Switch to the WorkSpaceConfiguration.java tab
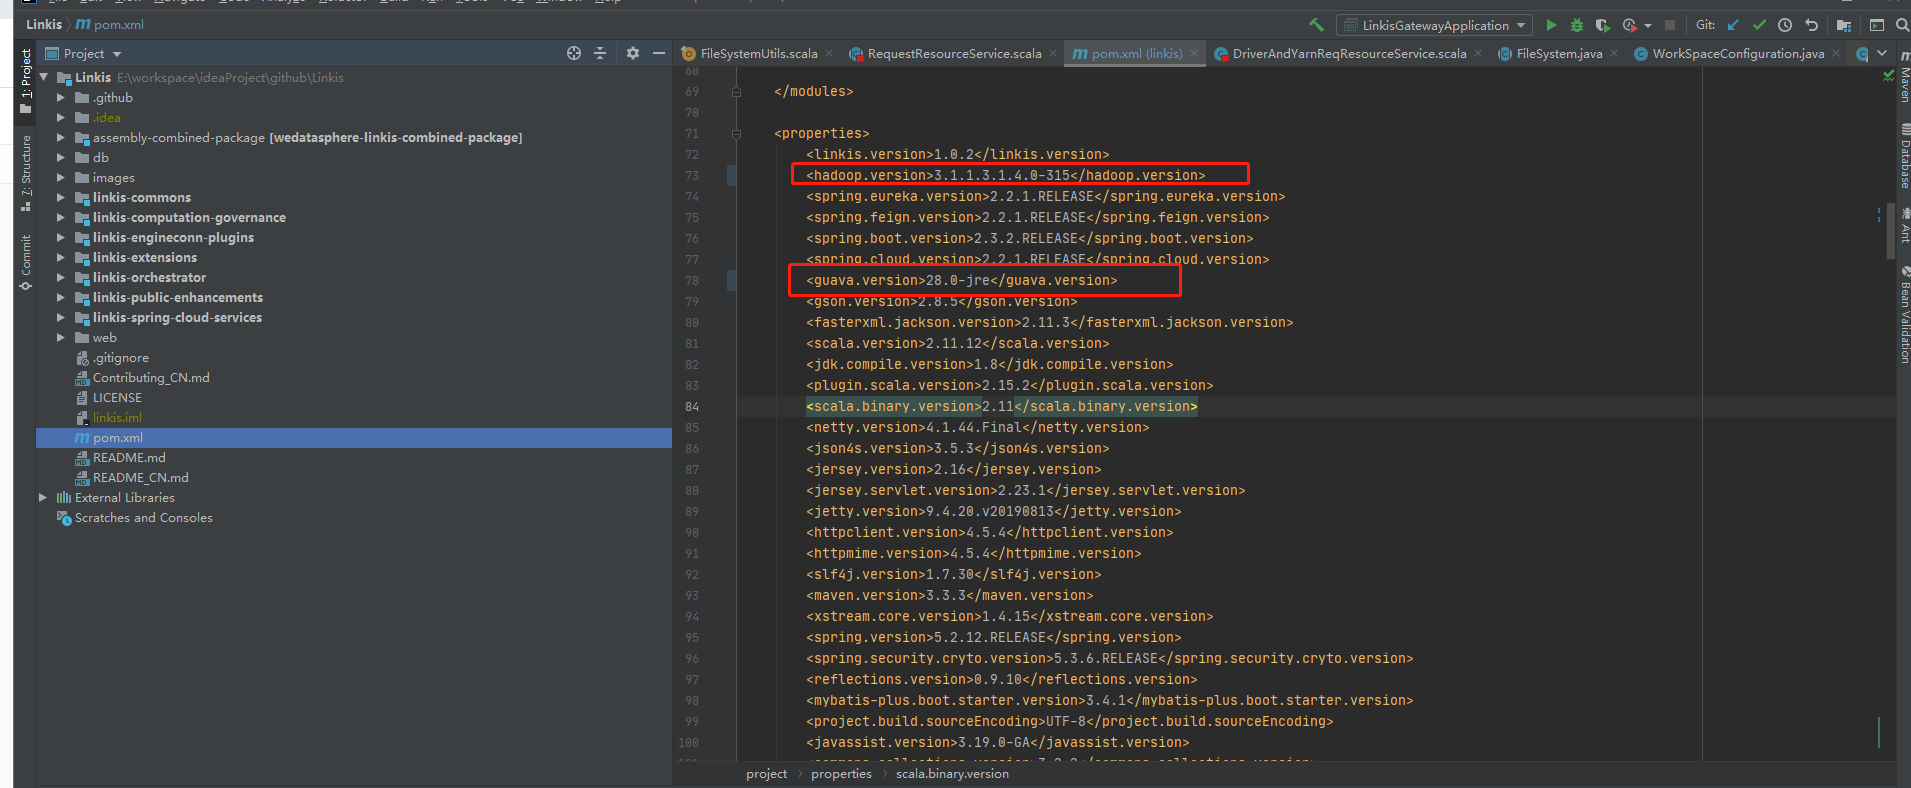The height and width of the screenshot is (788, 1911). coord(1737,54)
